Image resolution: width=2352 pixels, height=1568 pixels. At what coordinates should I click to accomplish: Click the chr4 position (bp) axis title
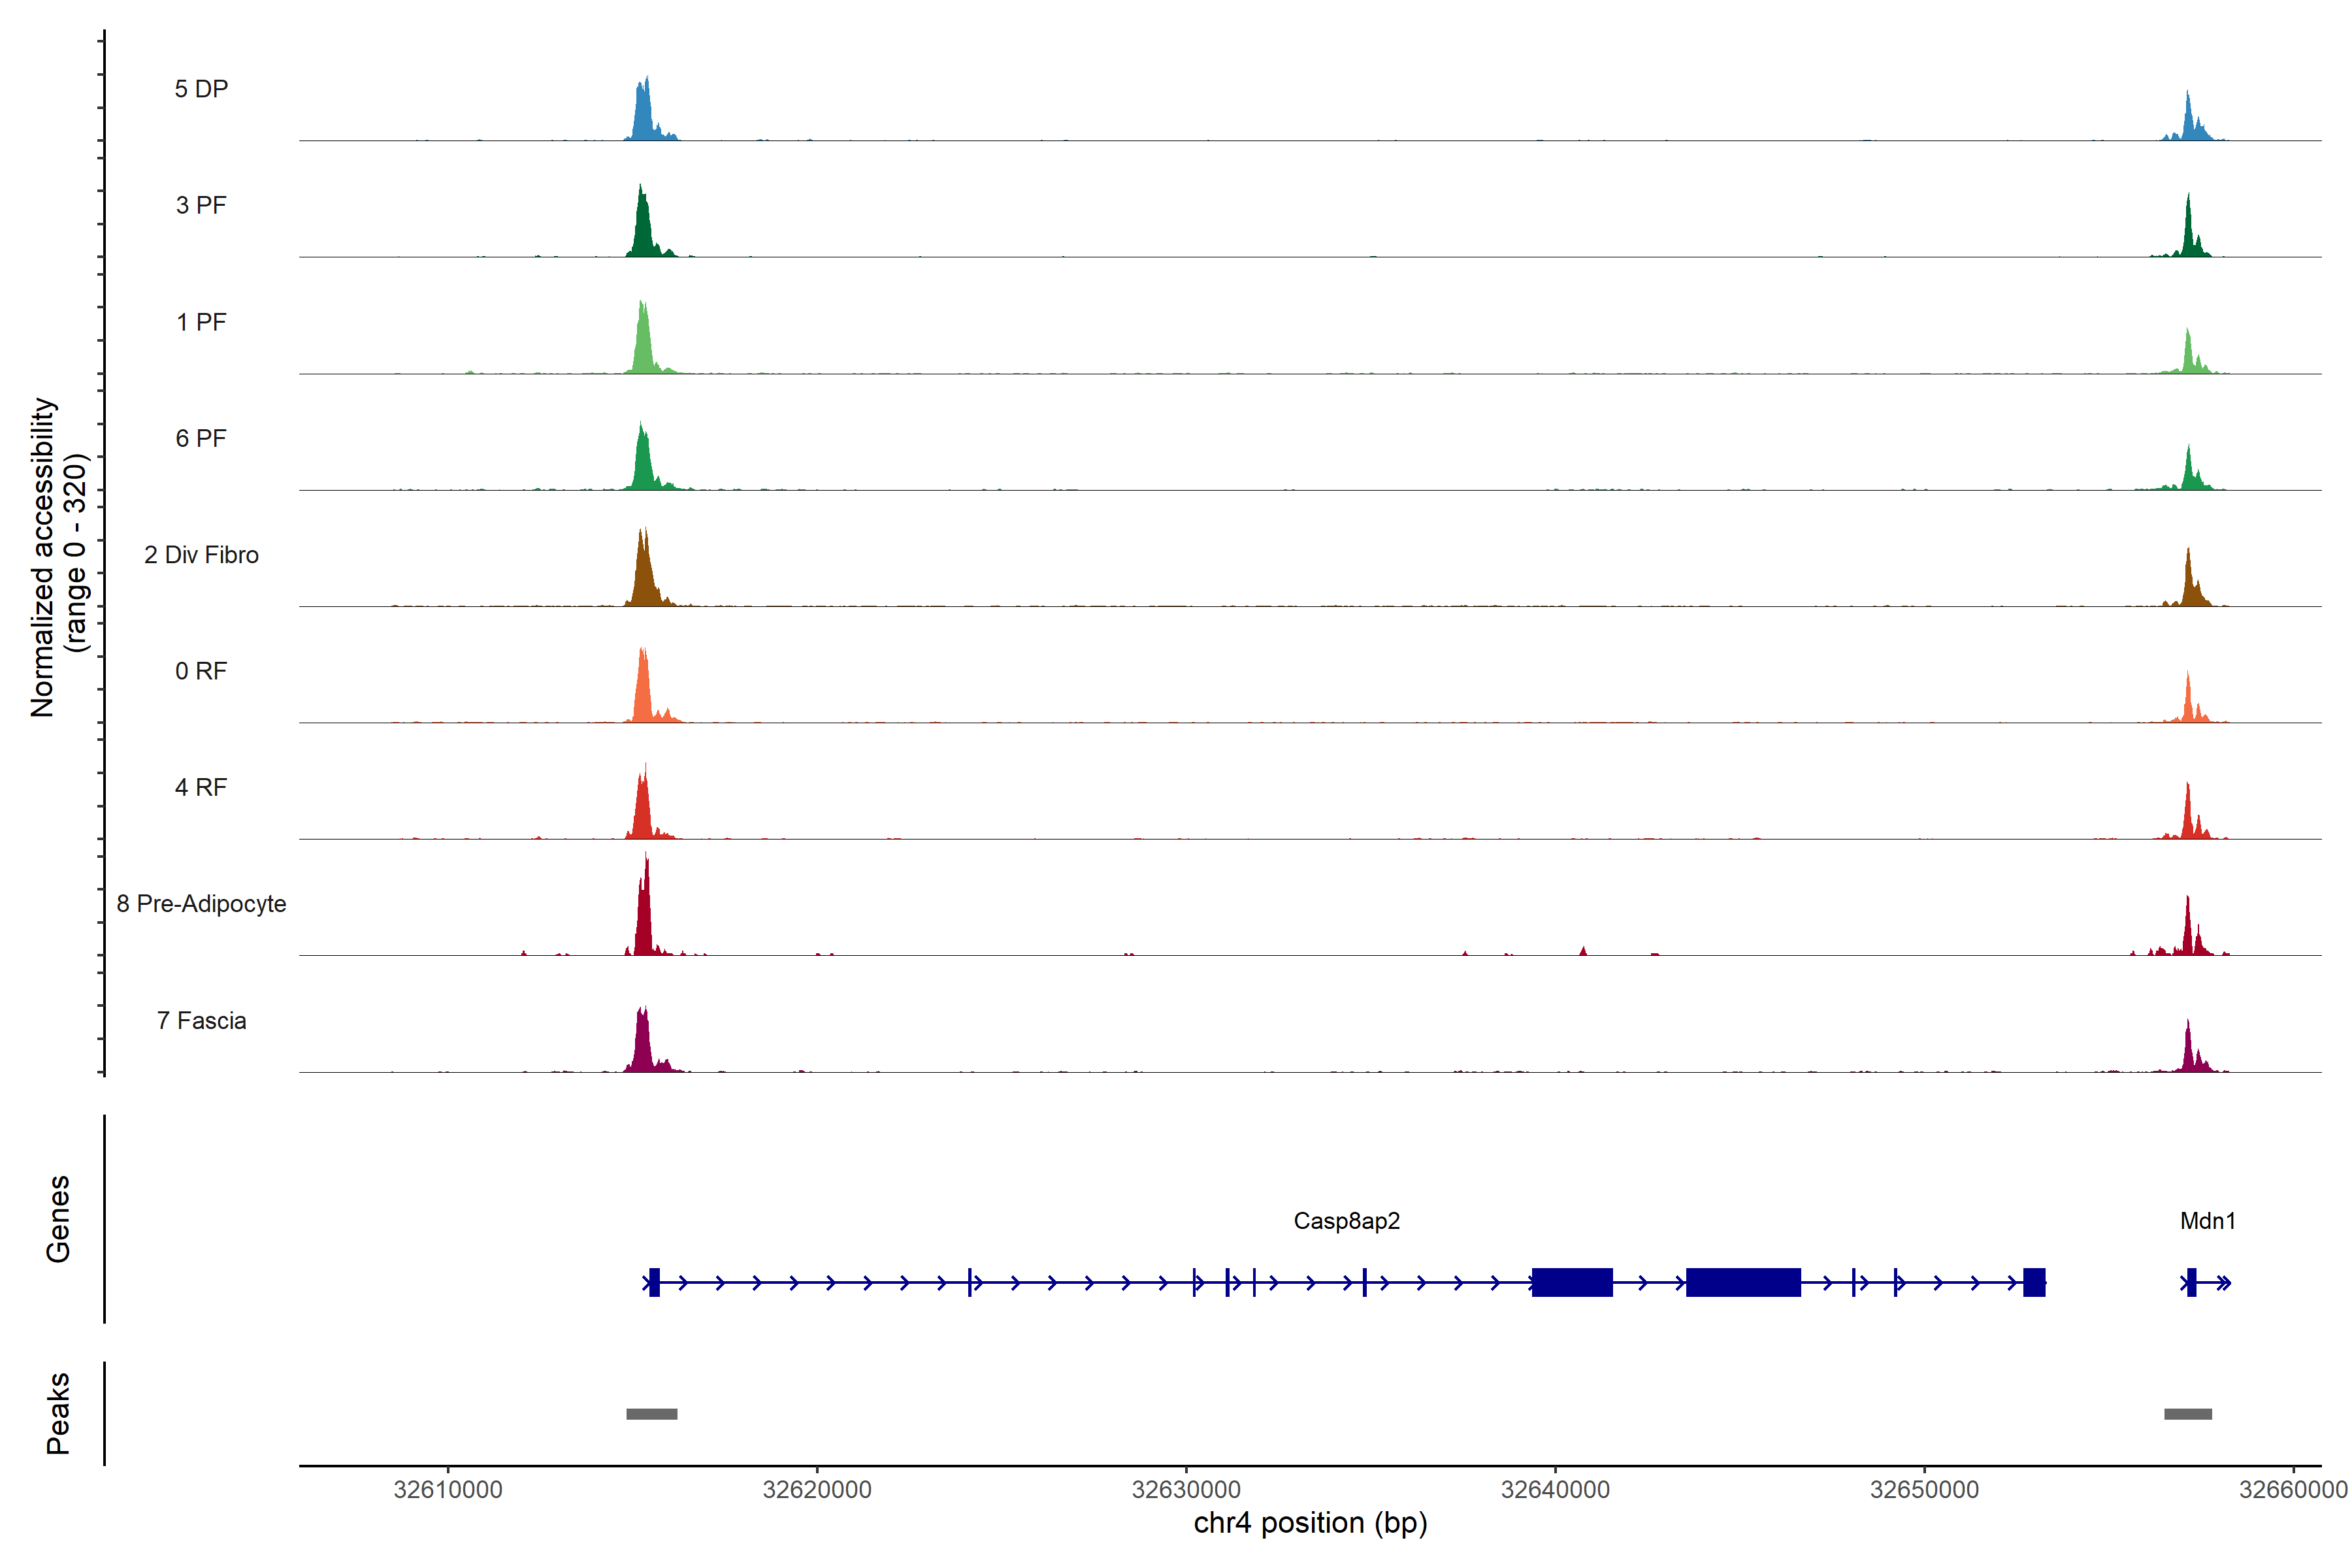[x=1310, y=1523]
